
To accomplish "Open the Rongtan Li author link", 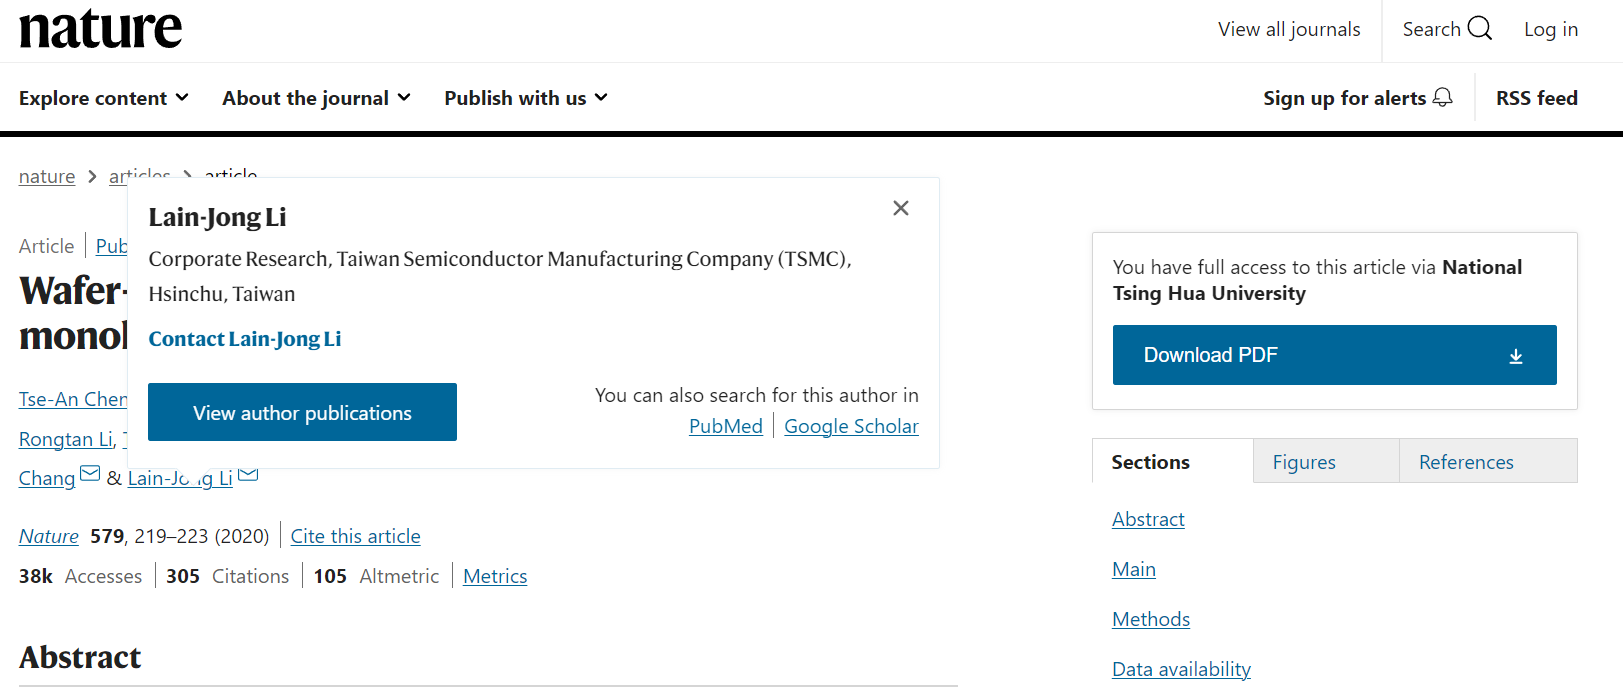I will click(x=66, y=439).
